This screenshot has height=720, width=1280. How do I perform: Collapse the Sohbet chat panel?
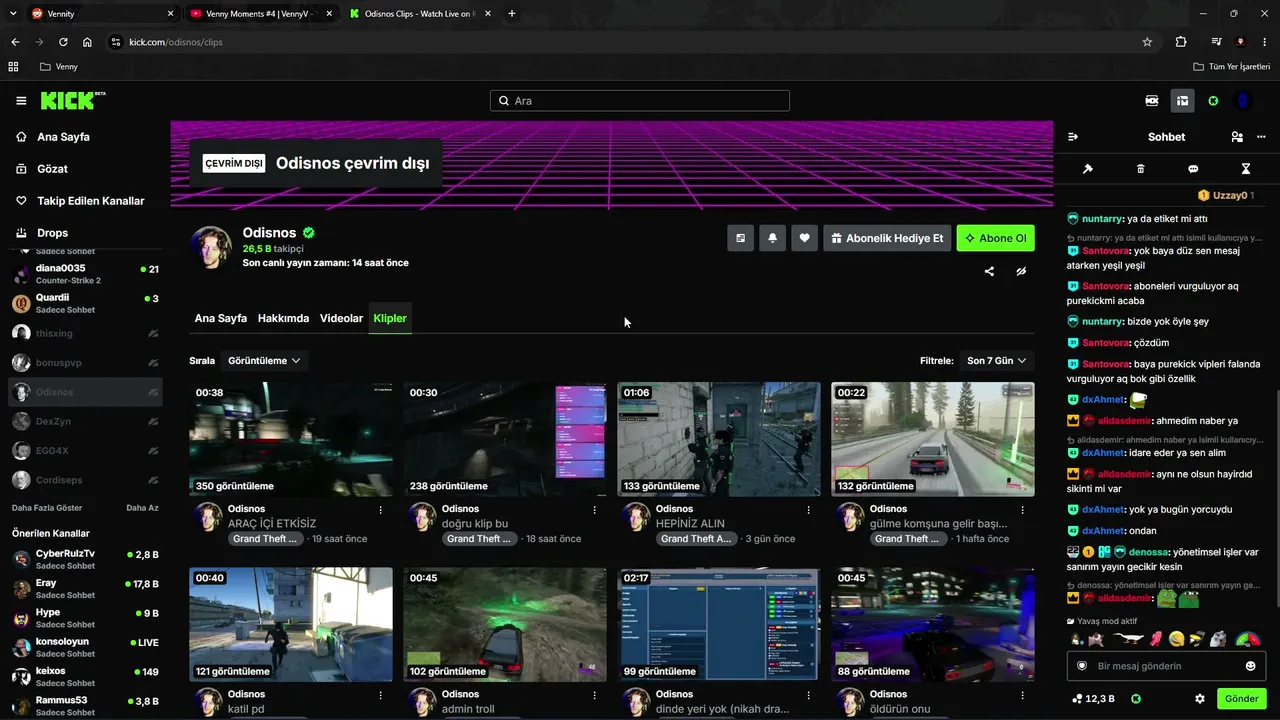pyautogui.click(x=1073, y=137)
